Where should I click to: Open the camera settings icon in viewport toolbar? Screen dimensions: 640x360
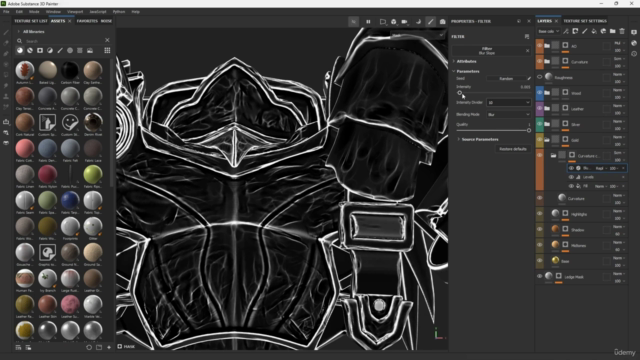point(404,22)
